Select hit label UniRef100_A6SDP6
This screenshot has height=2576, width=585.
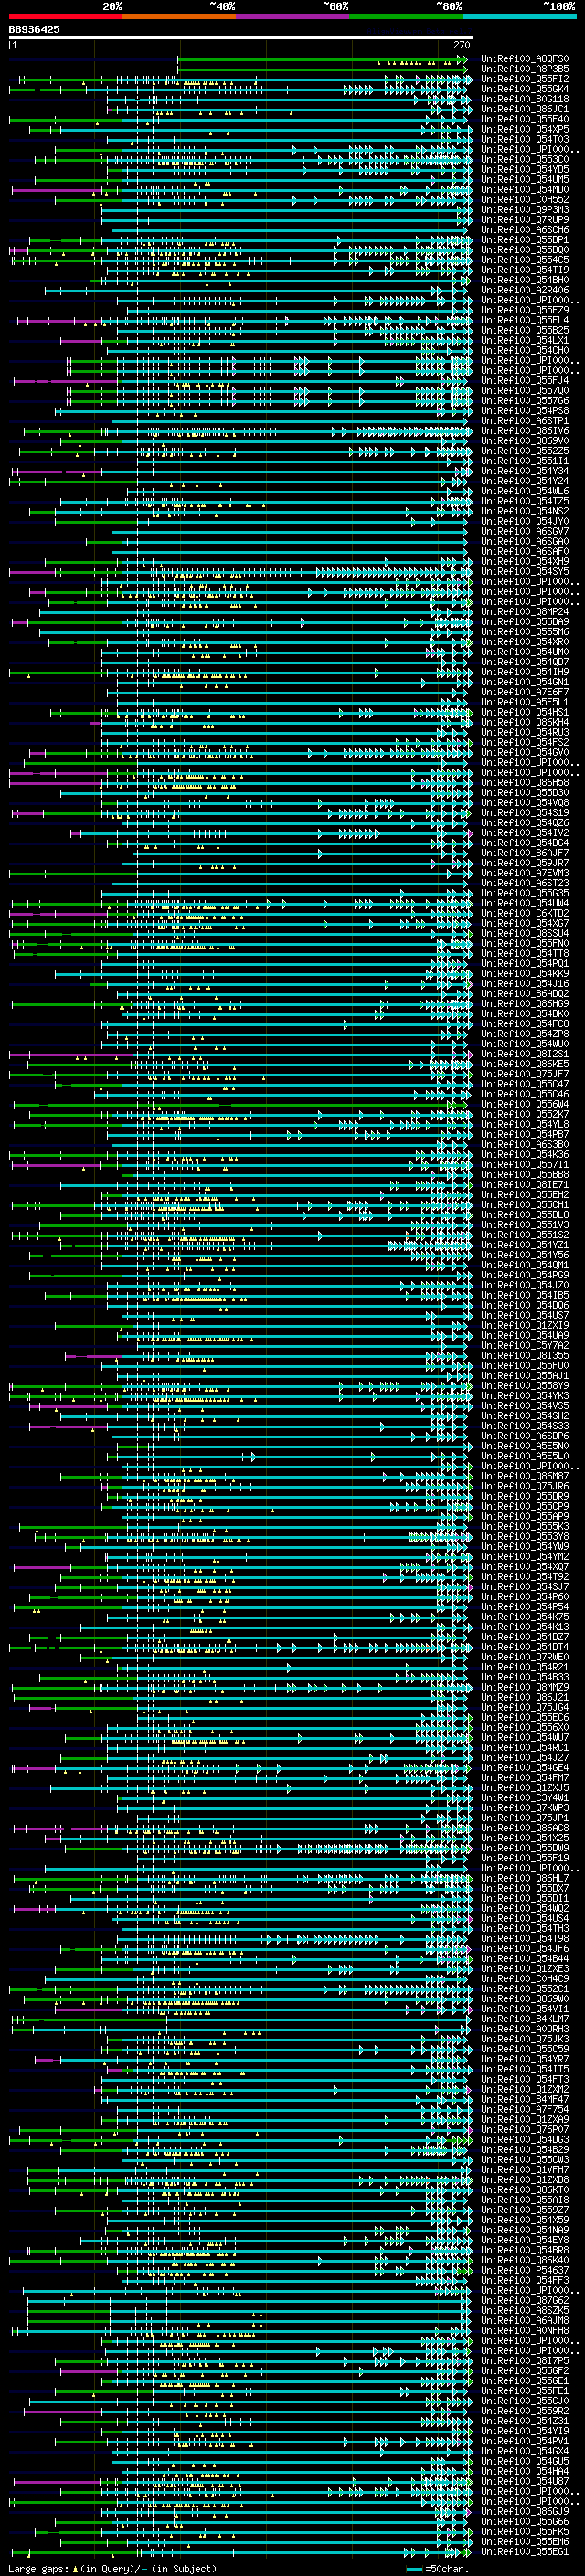(525, 1436)
